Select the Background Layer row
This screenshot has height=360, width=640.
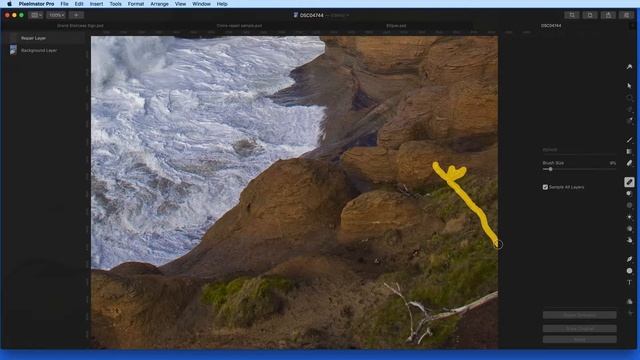point(44,50)
